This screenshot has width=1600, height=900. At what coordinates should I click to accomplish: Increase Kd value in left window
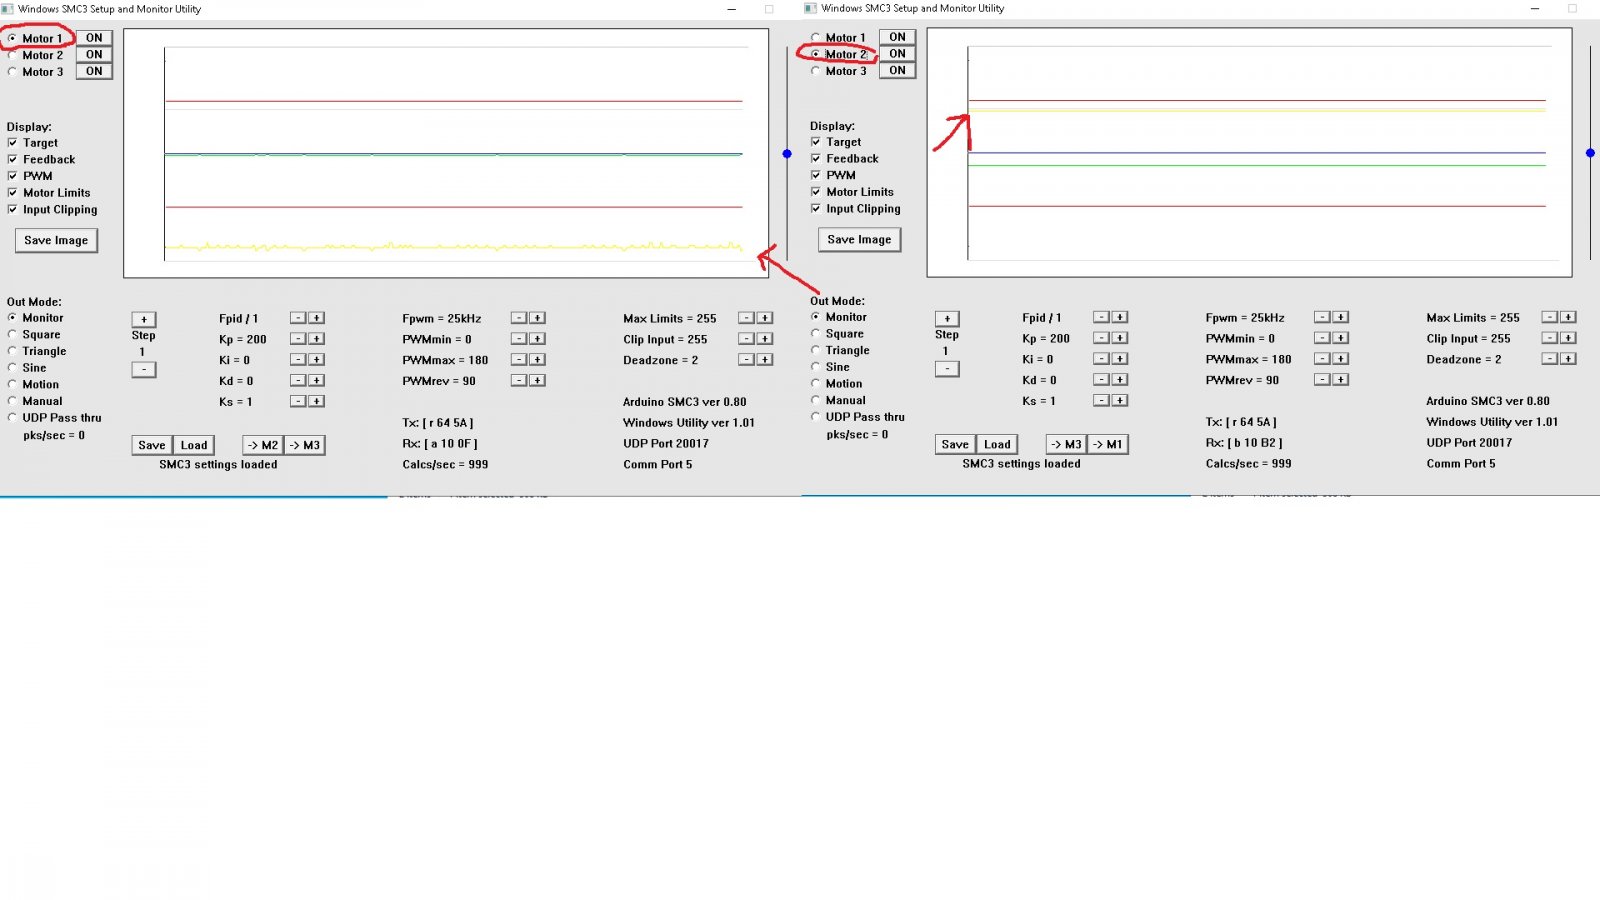[x=316, y=381]
